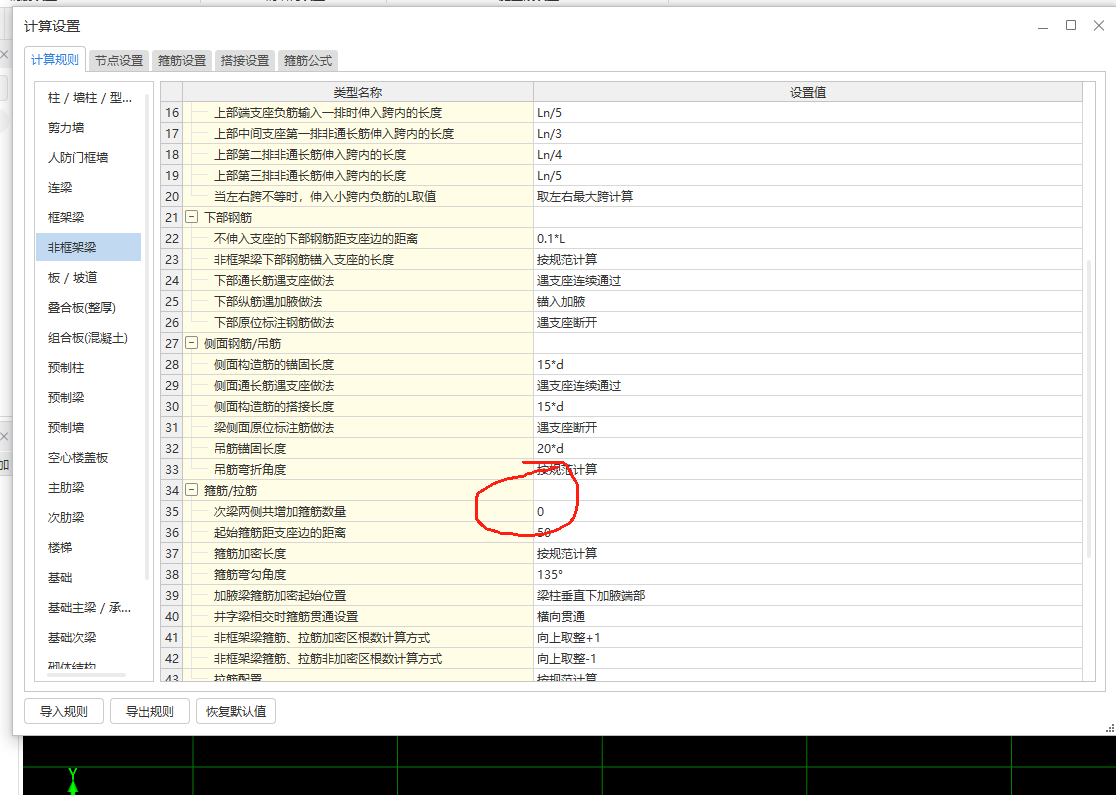
Task: Open 遇支座断开 value for 下部原位标注钢筋做法
Action: click(808, 322)
